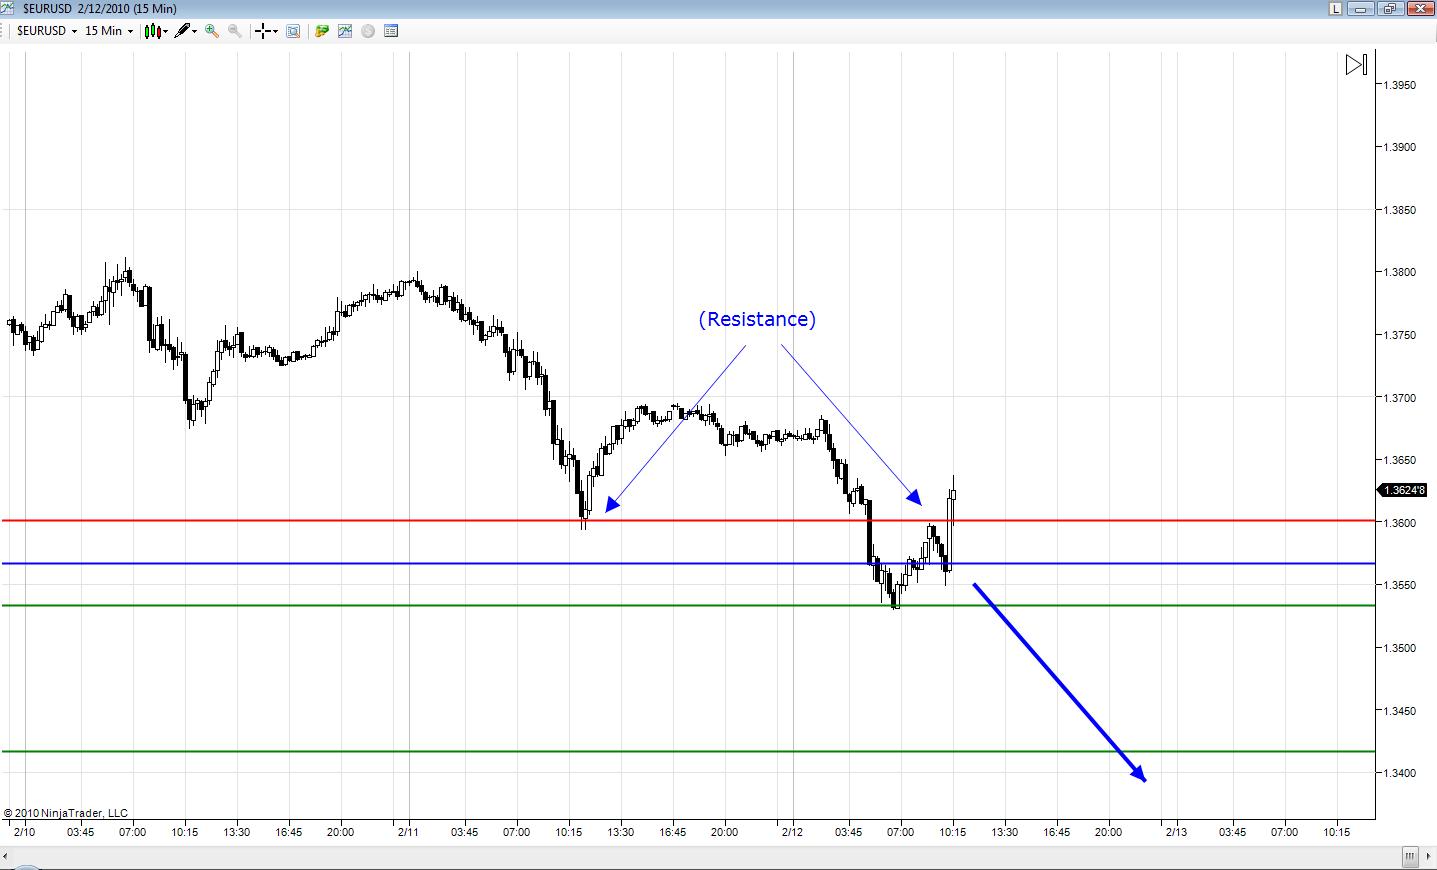
Task: Toggle the L link button in title bar
Action: (1337, 8)
